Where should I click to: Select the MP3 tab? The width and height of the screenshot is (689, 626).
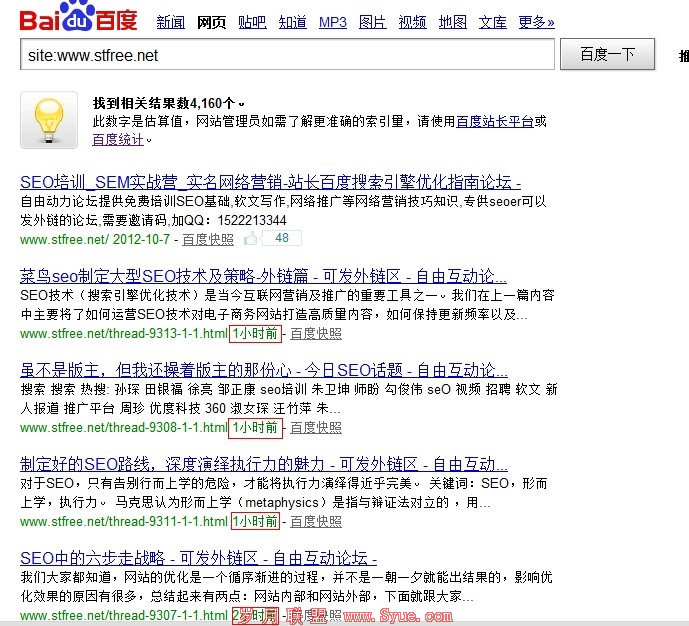pos(333,22)
